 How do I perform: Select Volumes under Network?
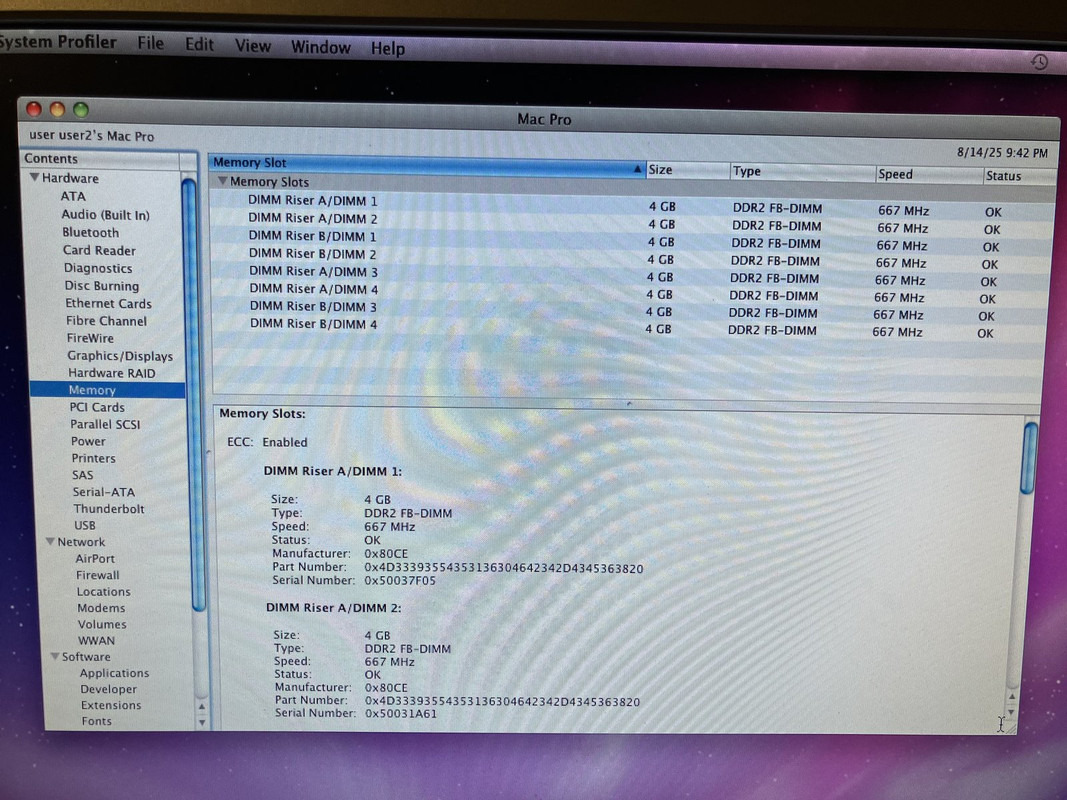(102, 624)
